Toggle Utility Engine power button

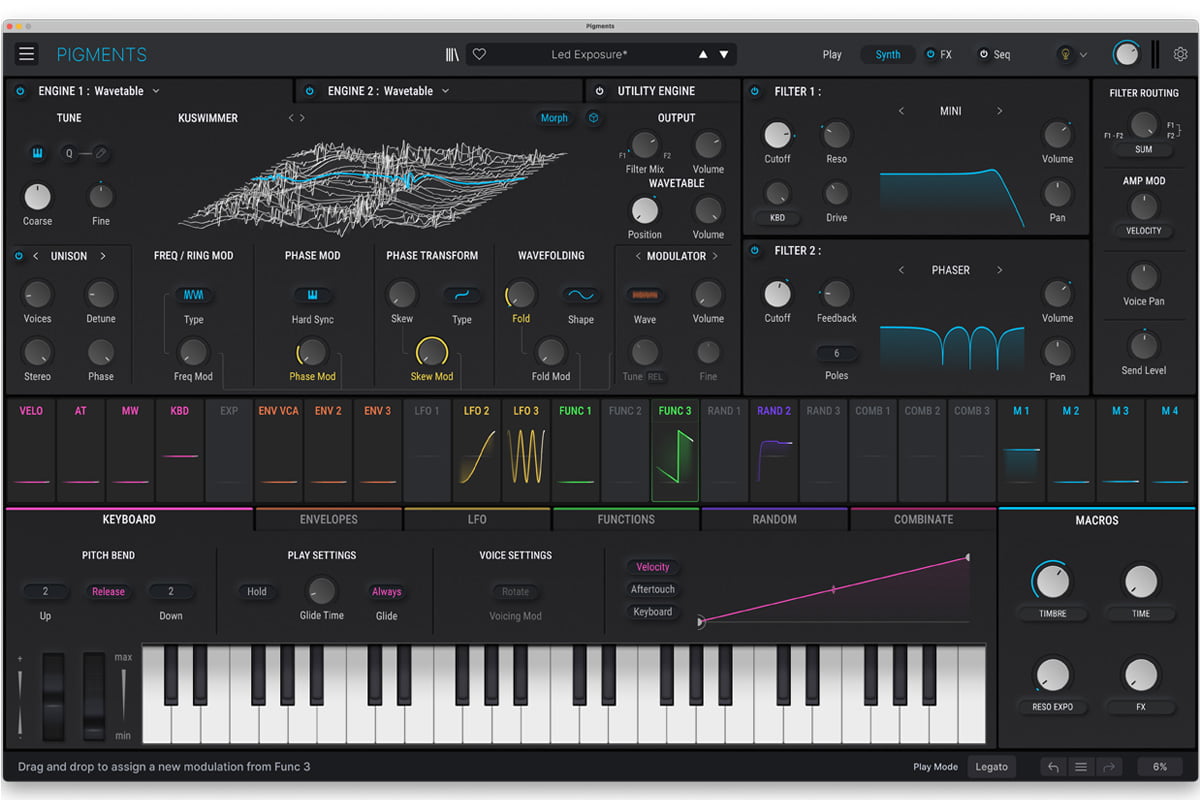600,91
